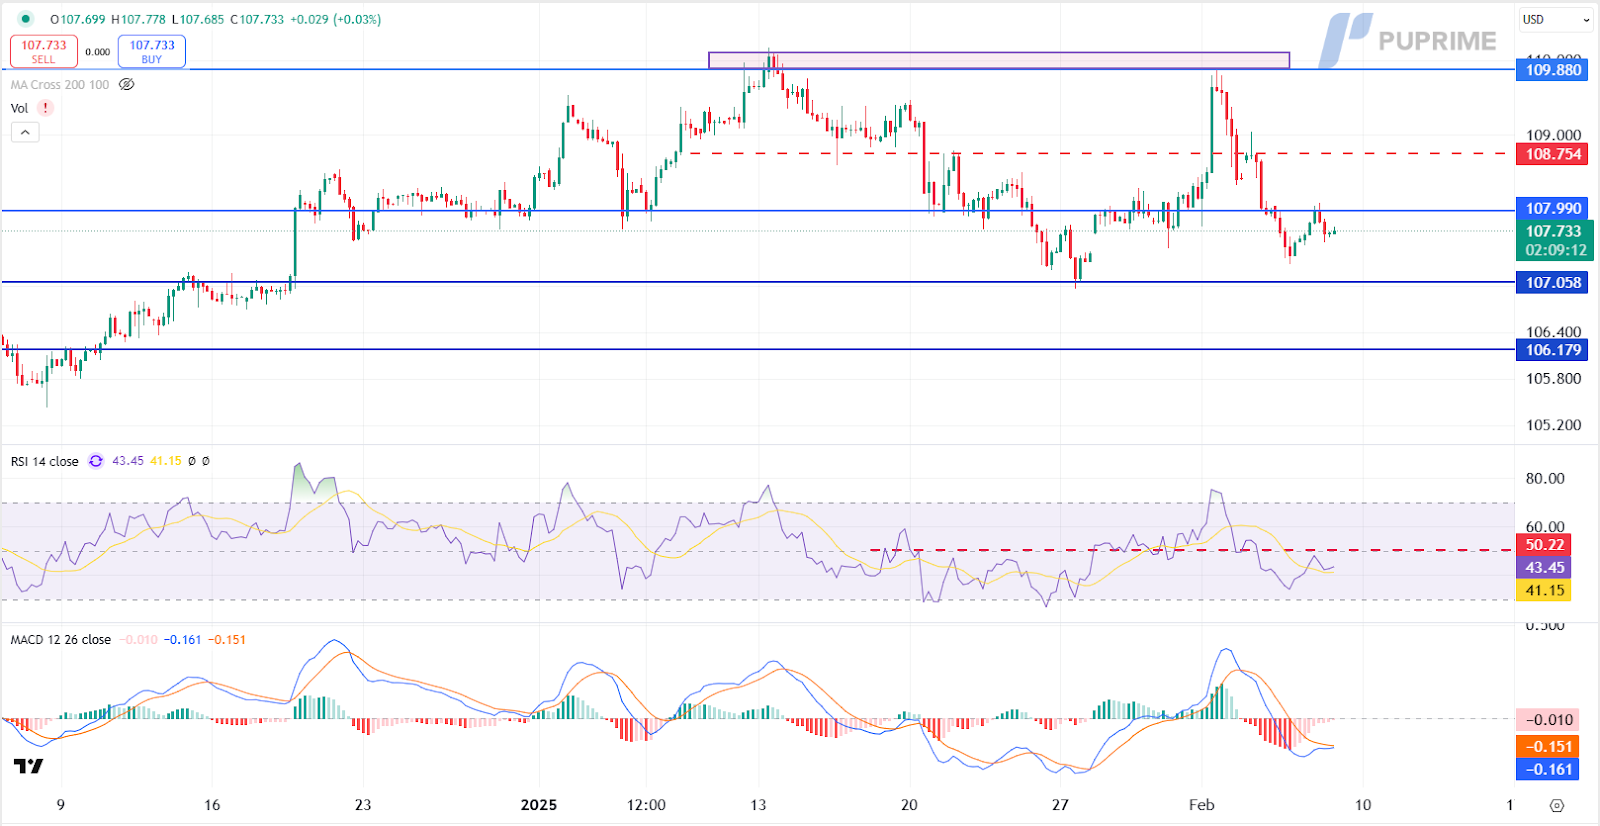The height and width of the screenshot is (826, 1600).
Task: Click the MACD signal -0.151 orange label
Action: click(x=1549, y=746)
